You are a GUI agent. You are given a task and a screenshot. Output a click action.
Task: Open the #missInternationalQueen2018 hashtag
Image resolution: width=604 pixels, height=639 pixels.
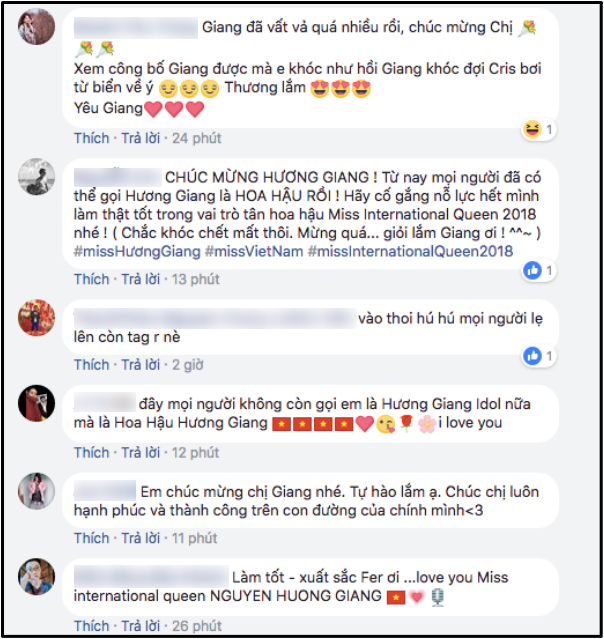pos(410,251)
